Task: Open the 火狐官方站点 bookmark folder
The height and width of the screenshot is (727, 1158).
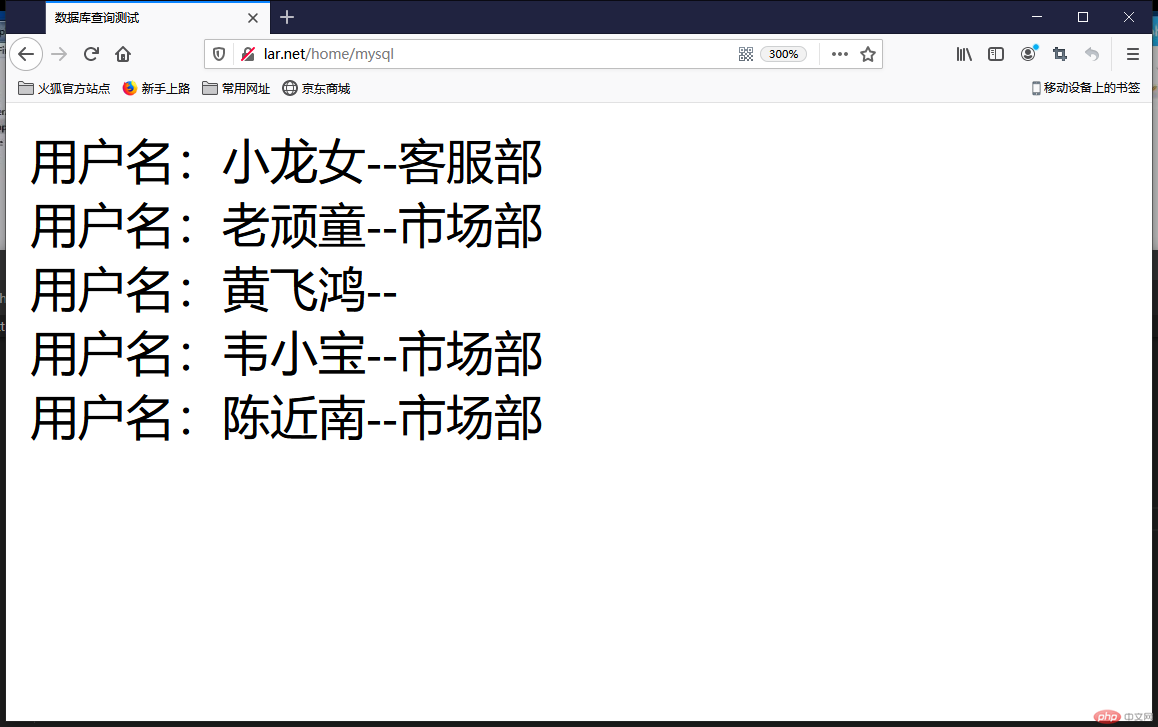Action: [x=64, y=89]
